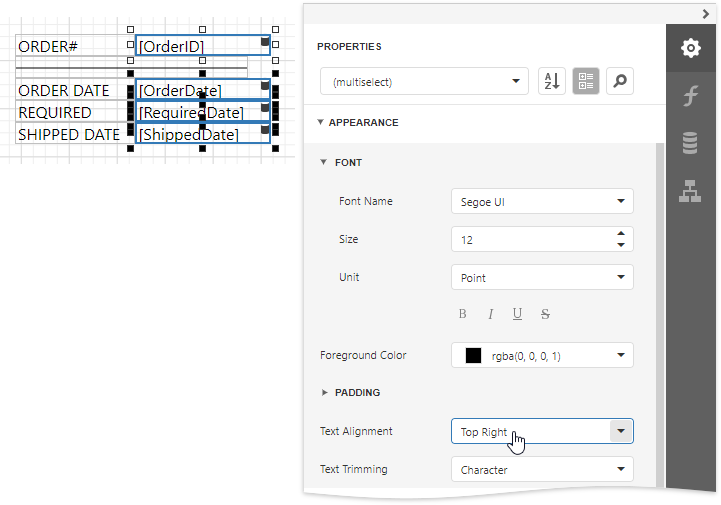Open the Unit Point dropdown

point(621,278)
